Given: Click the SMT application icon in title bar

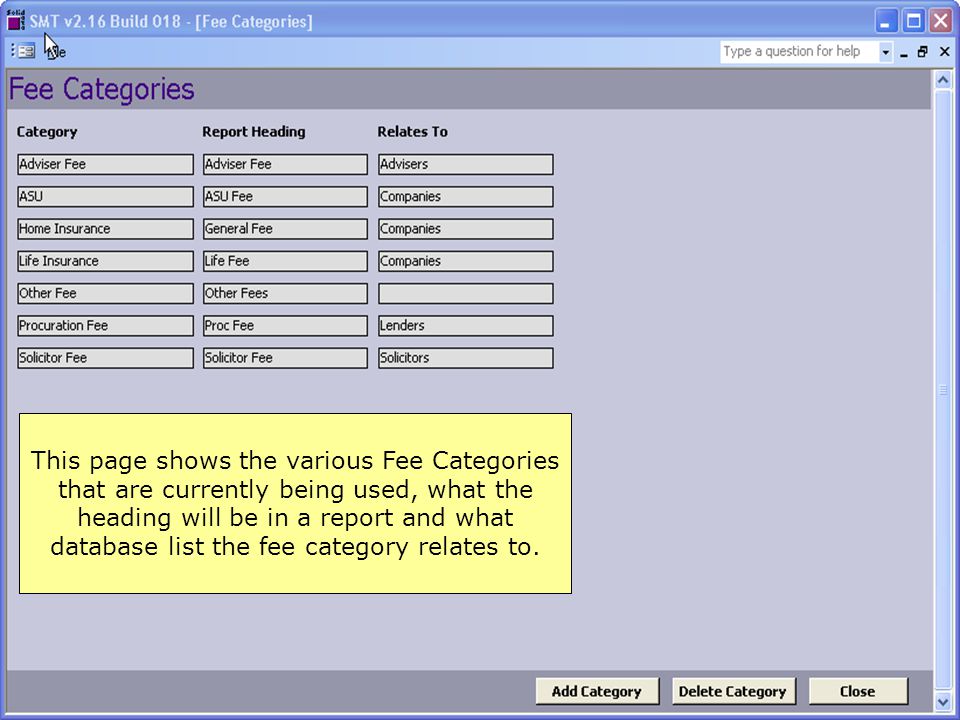Looking at the screenshot, I should tap(15, 20).
